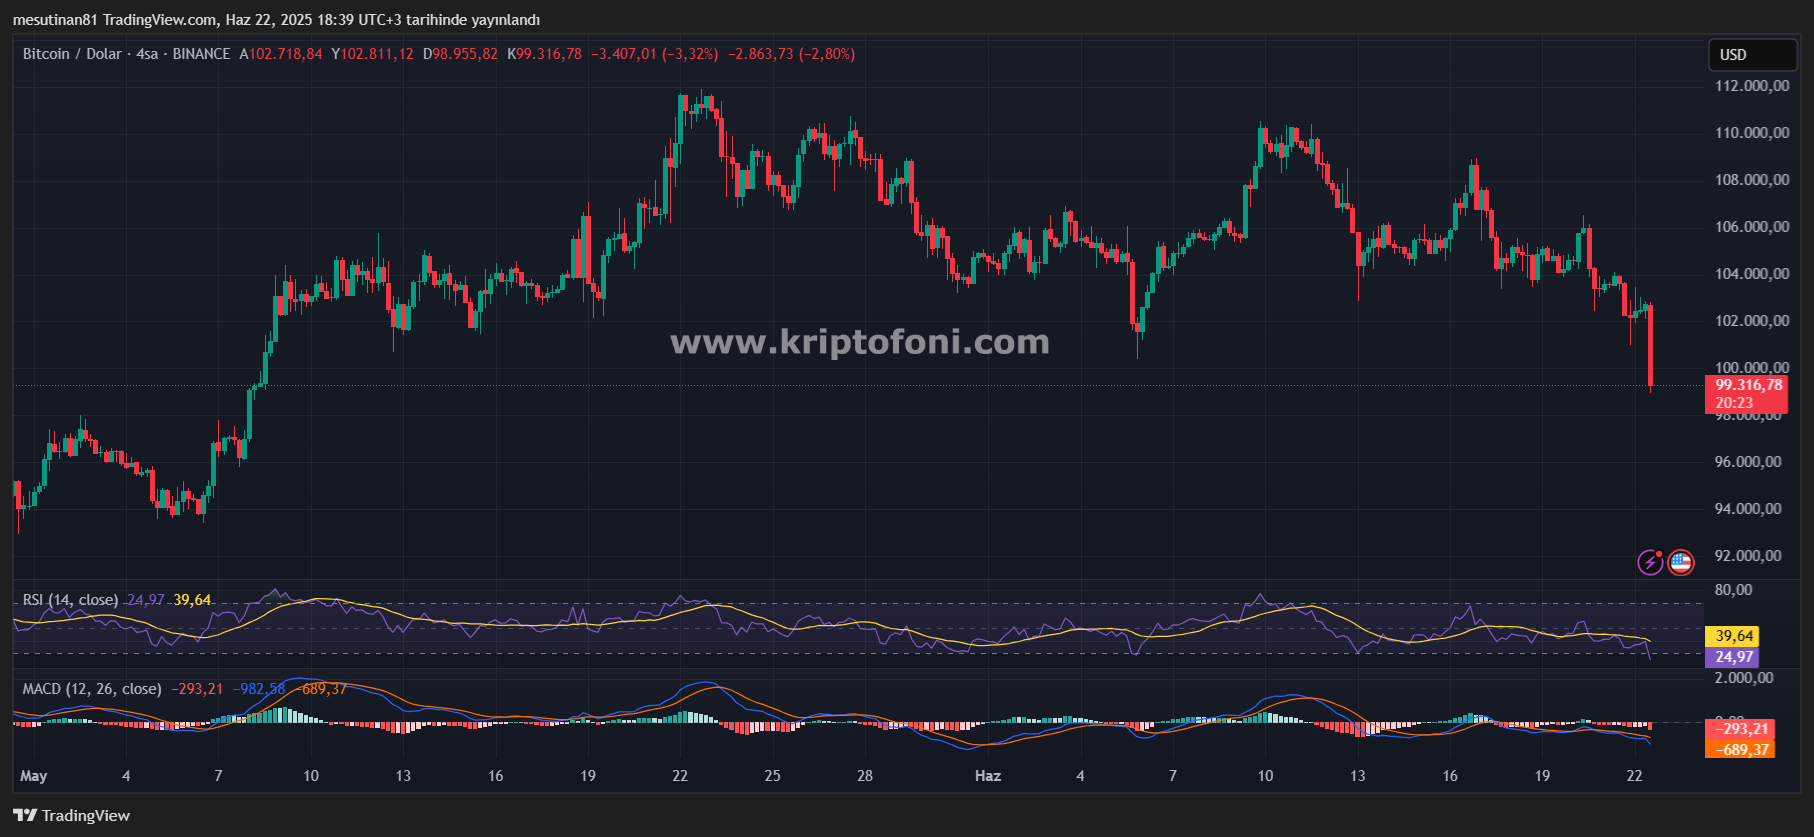Click the US flag economic event icon
Viewport: 1814px width, 837px height.
(1681, 563)
